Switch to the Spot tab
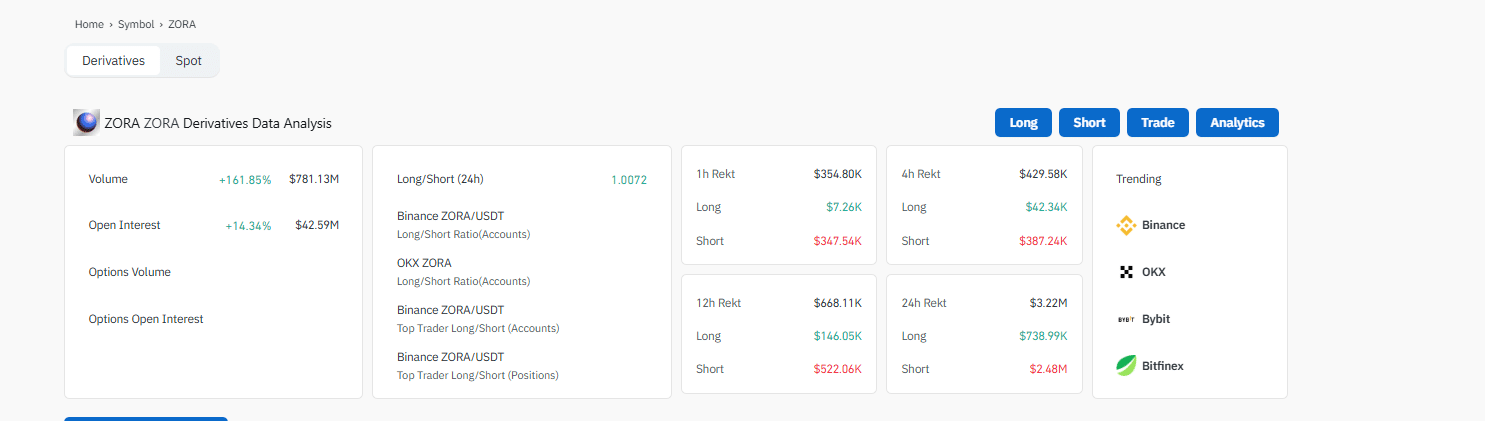 pos(189,61)
